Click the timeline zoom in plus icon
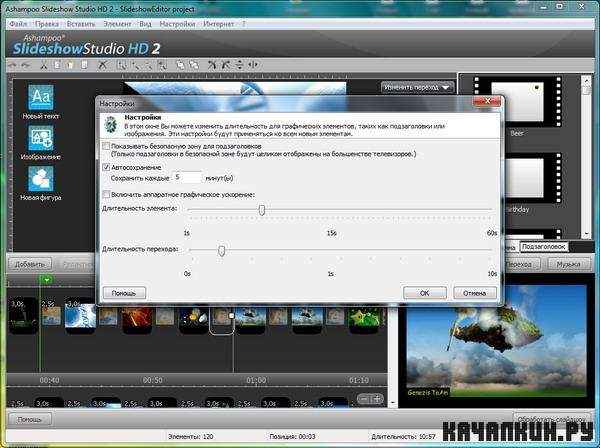The height and width of the screenshot is (448, 600). 377,399
